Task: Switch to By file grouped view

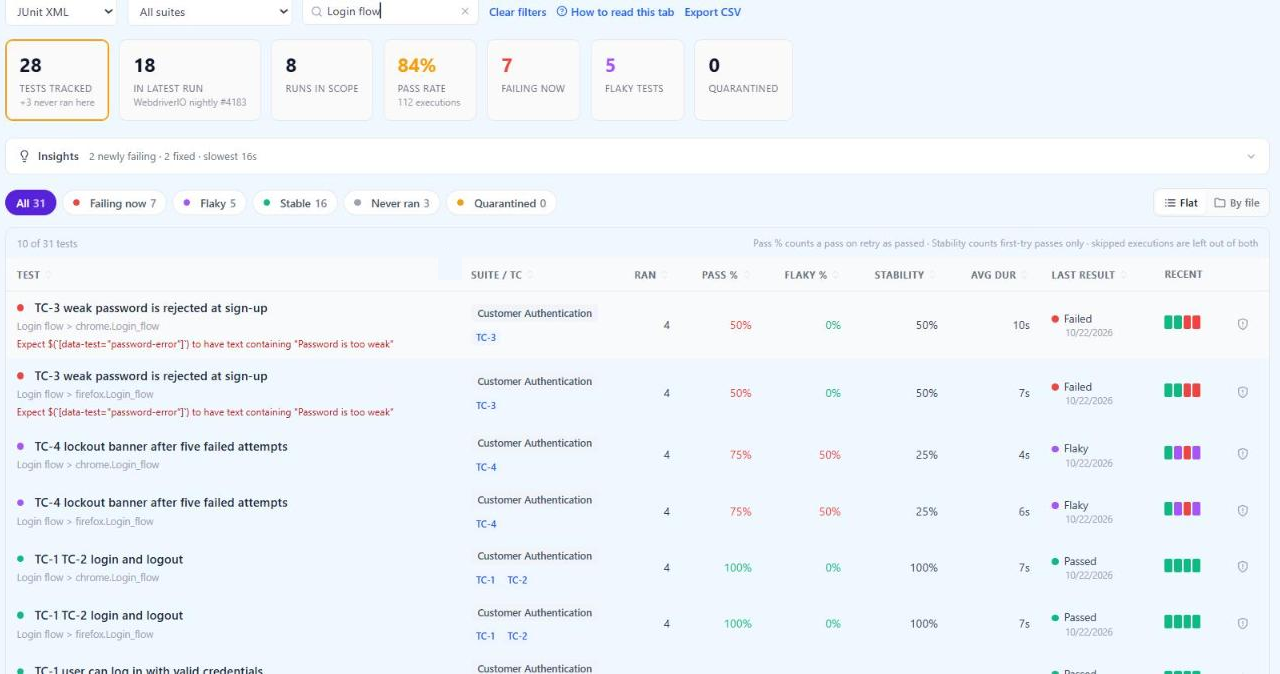Action: click(1237, 203)
